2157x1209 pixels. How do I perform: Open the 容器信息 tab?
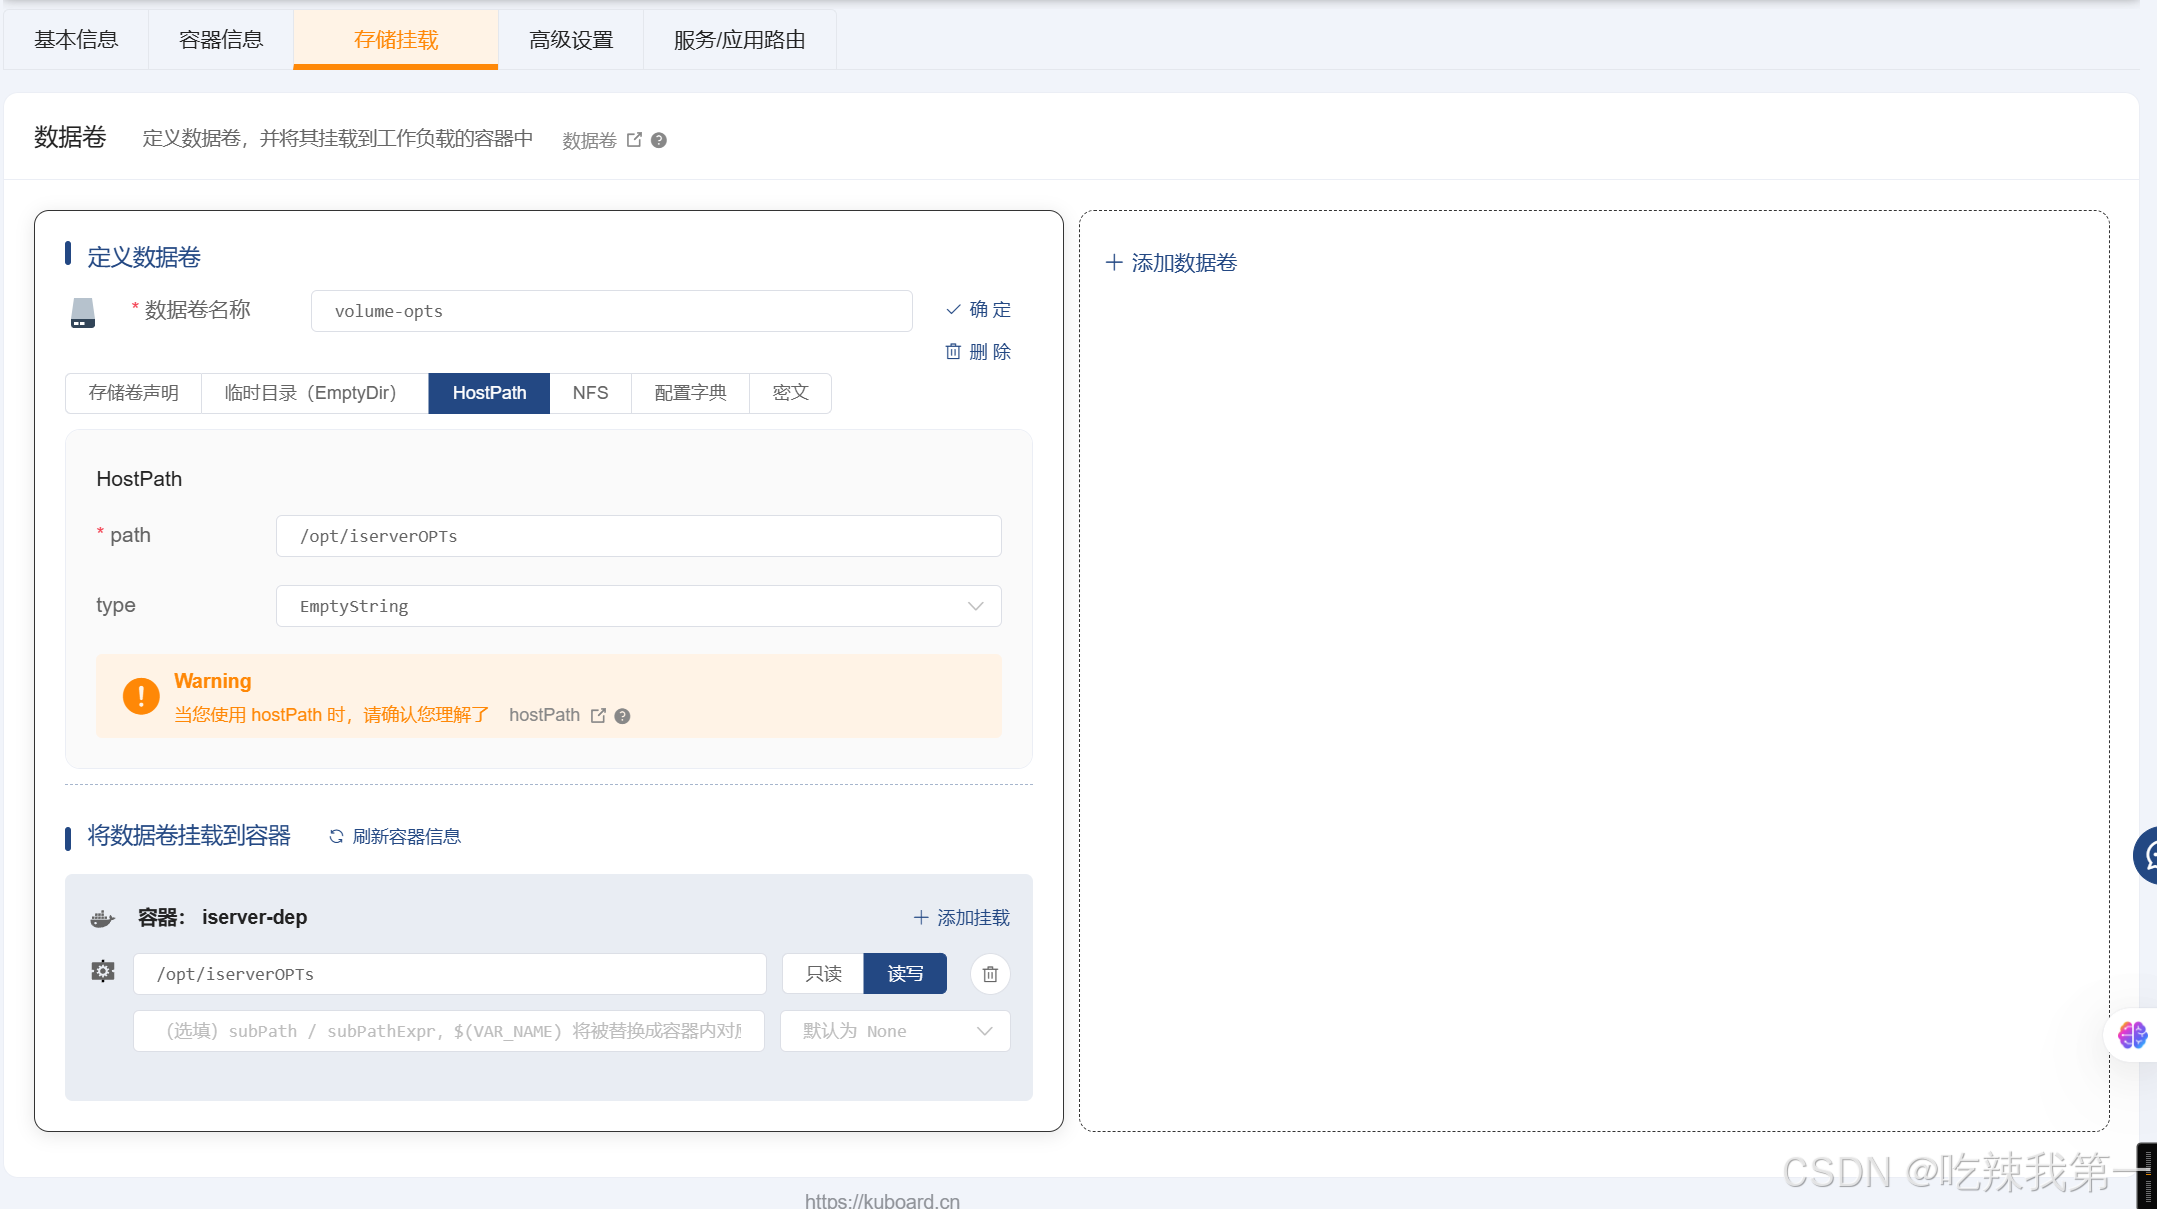[221, 40]
